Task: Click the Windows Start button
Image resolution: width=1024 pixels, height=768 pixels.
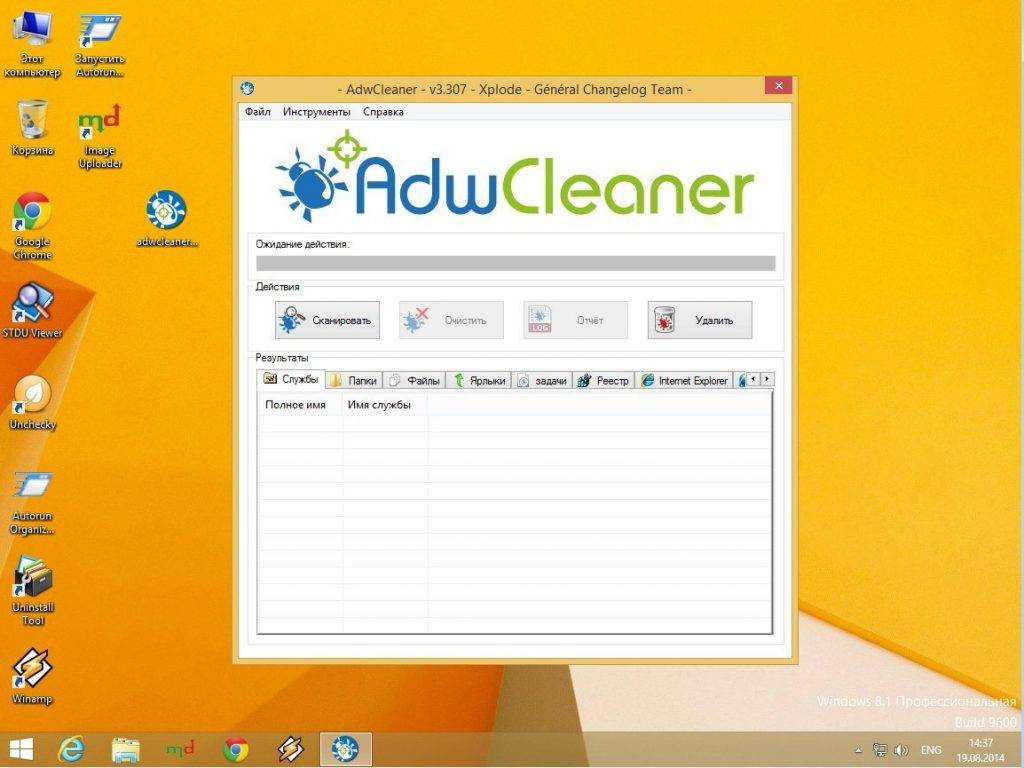Action: point(20,748)
